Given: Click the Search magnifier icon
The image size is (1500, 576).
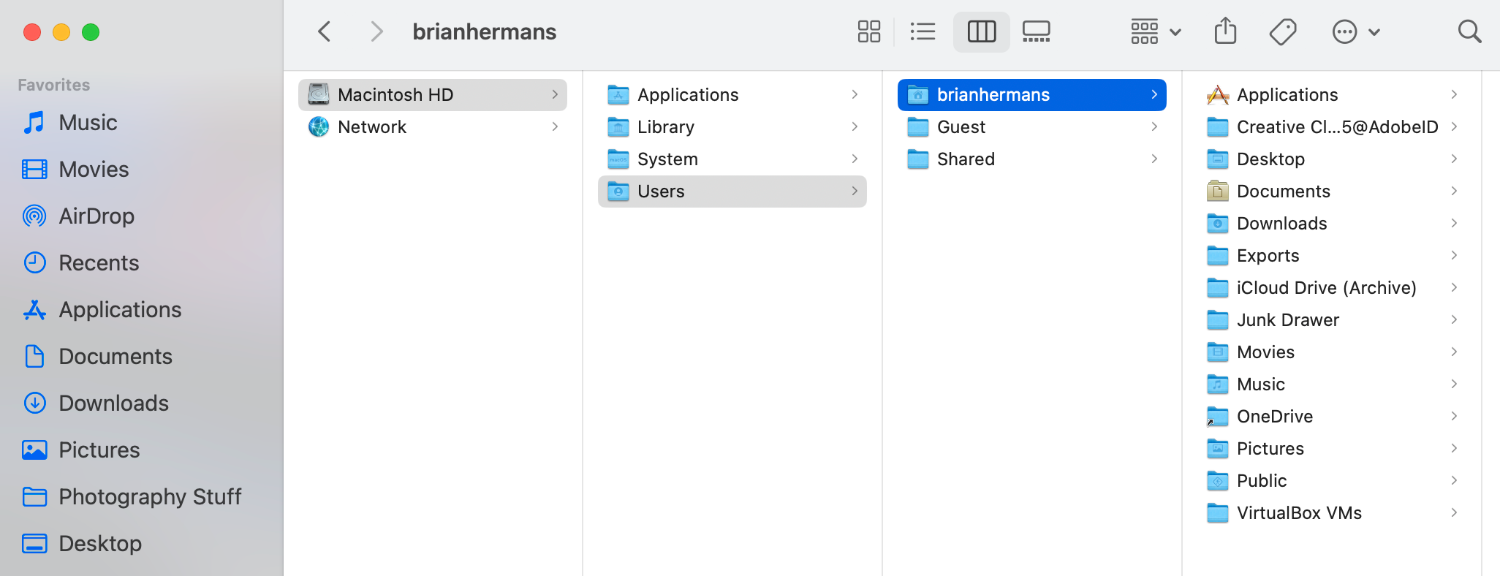Looking at the screenshot, I should [1469, 32].
